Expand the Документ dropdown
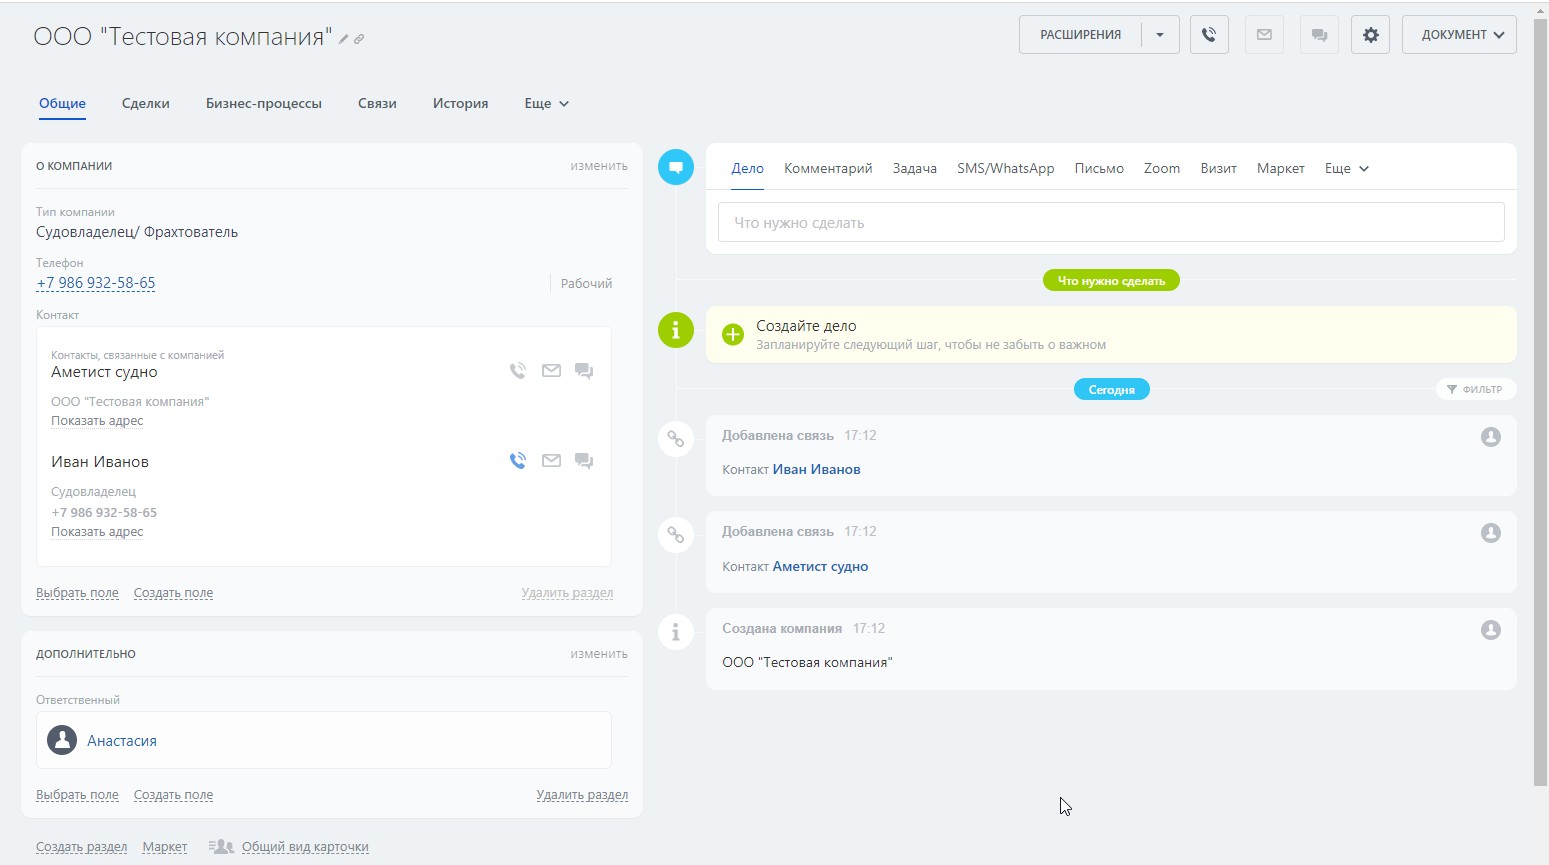Screen dimensions: 1549x865 (1459, 35)
